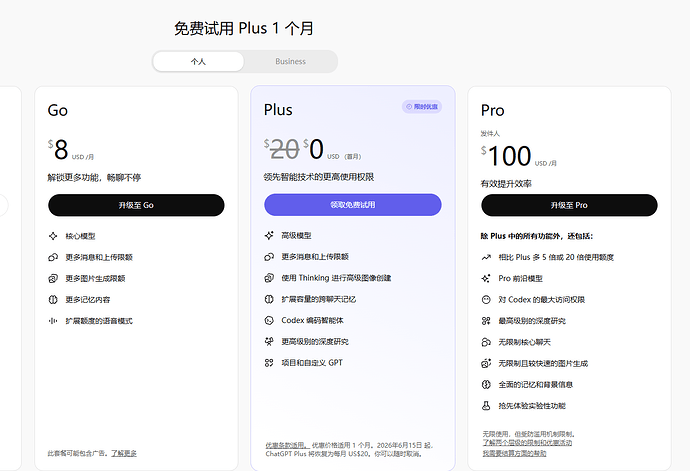Click the text 有效提升效率
This screenshot has width=690, height=471.
[x=506, y=184]
